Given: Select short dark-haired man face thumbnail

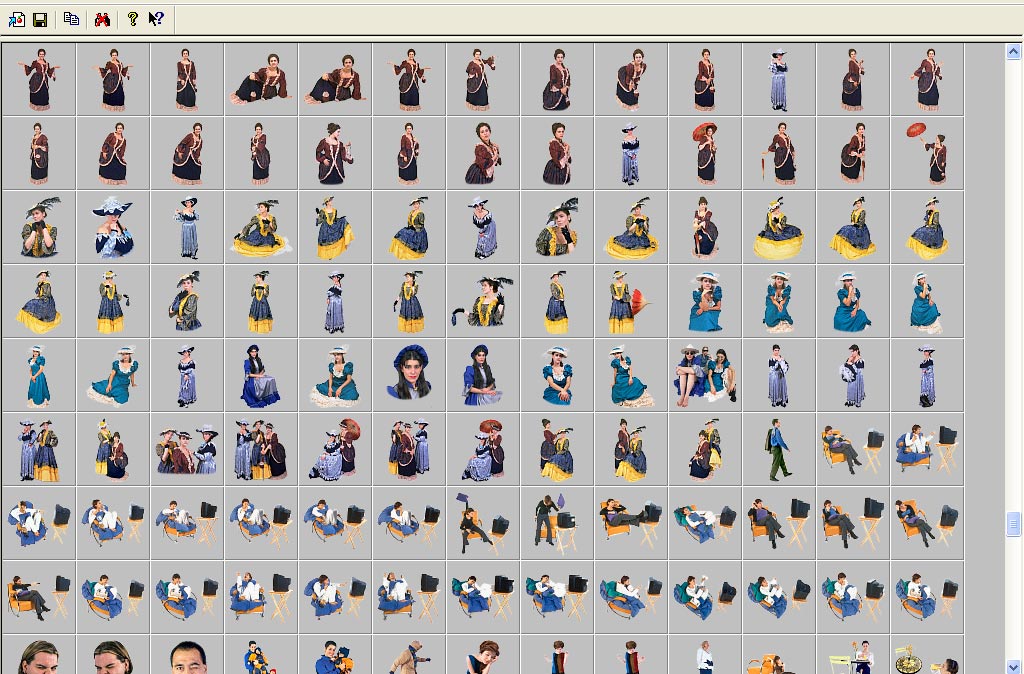Looking at the screenshot, I should point(187,654).
